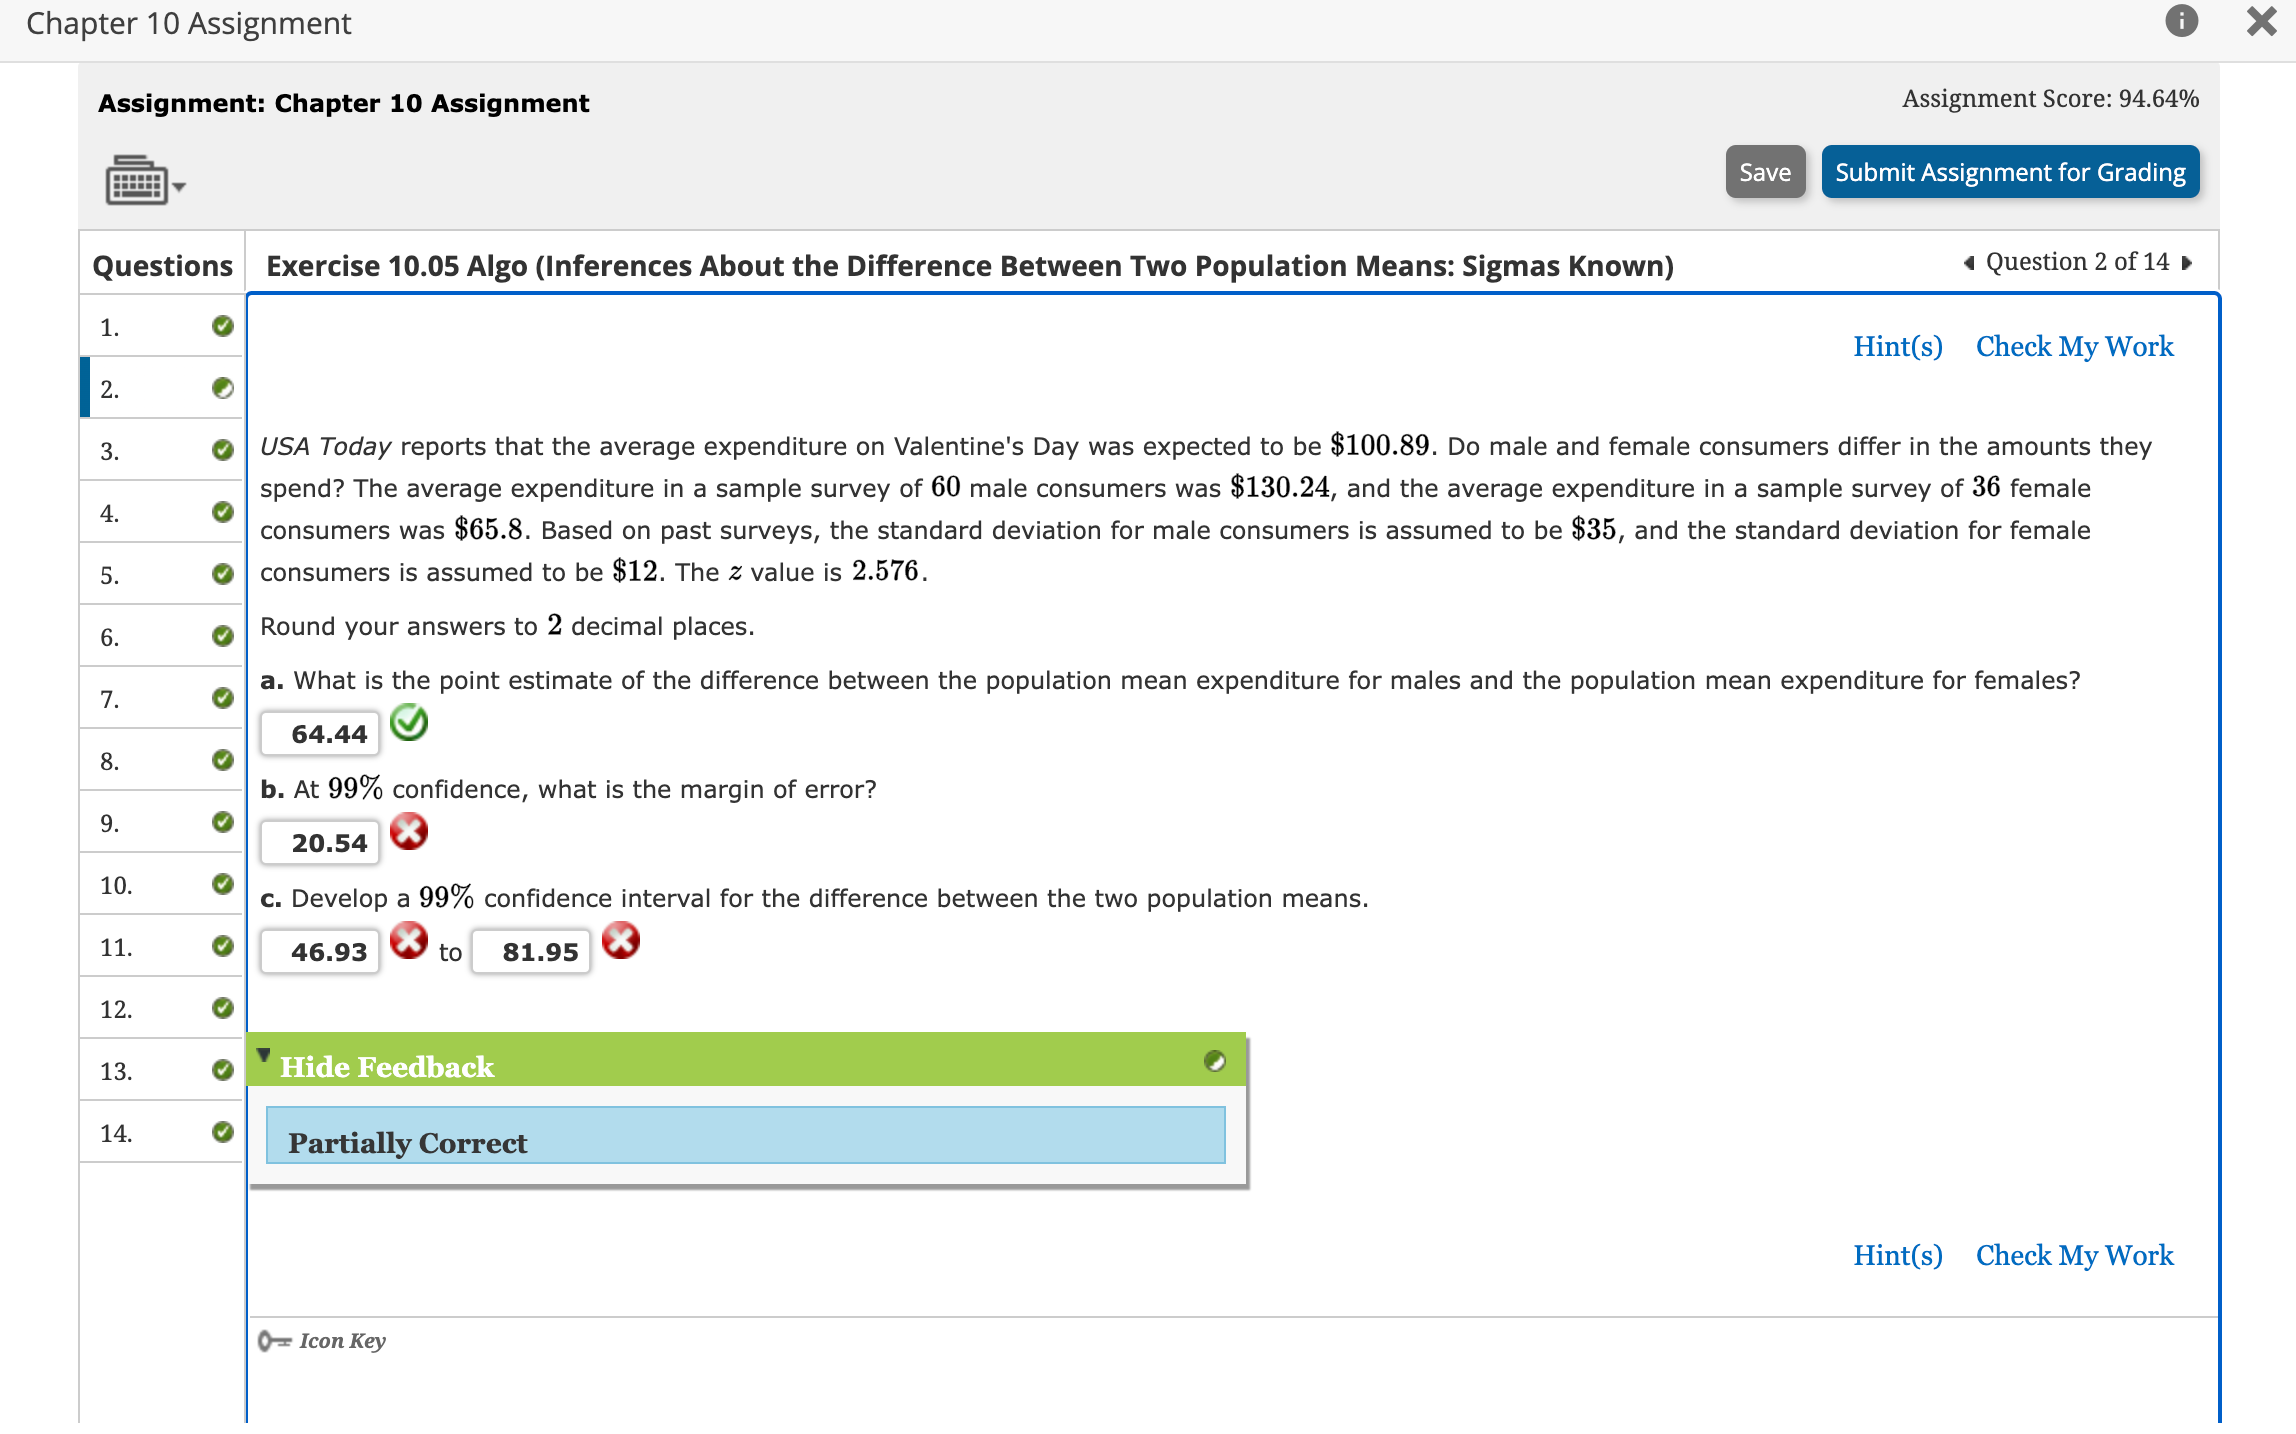Click lower bound field showing 46.93
This screenshot has width=2296, height=1434.
pyautogui.click(x=321, y=952)
